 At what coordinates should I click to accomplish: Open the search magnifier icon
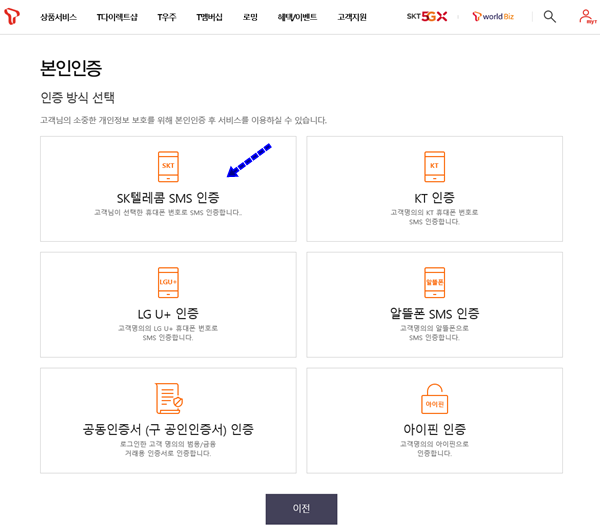[x=549, y=16]
